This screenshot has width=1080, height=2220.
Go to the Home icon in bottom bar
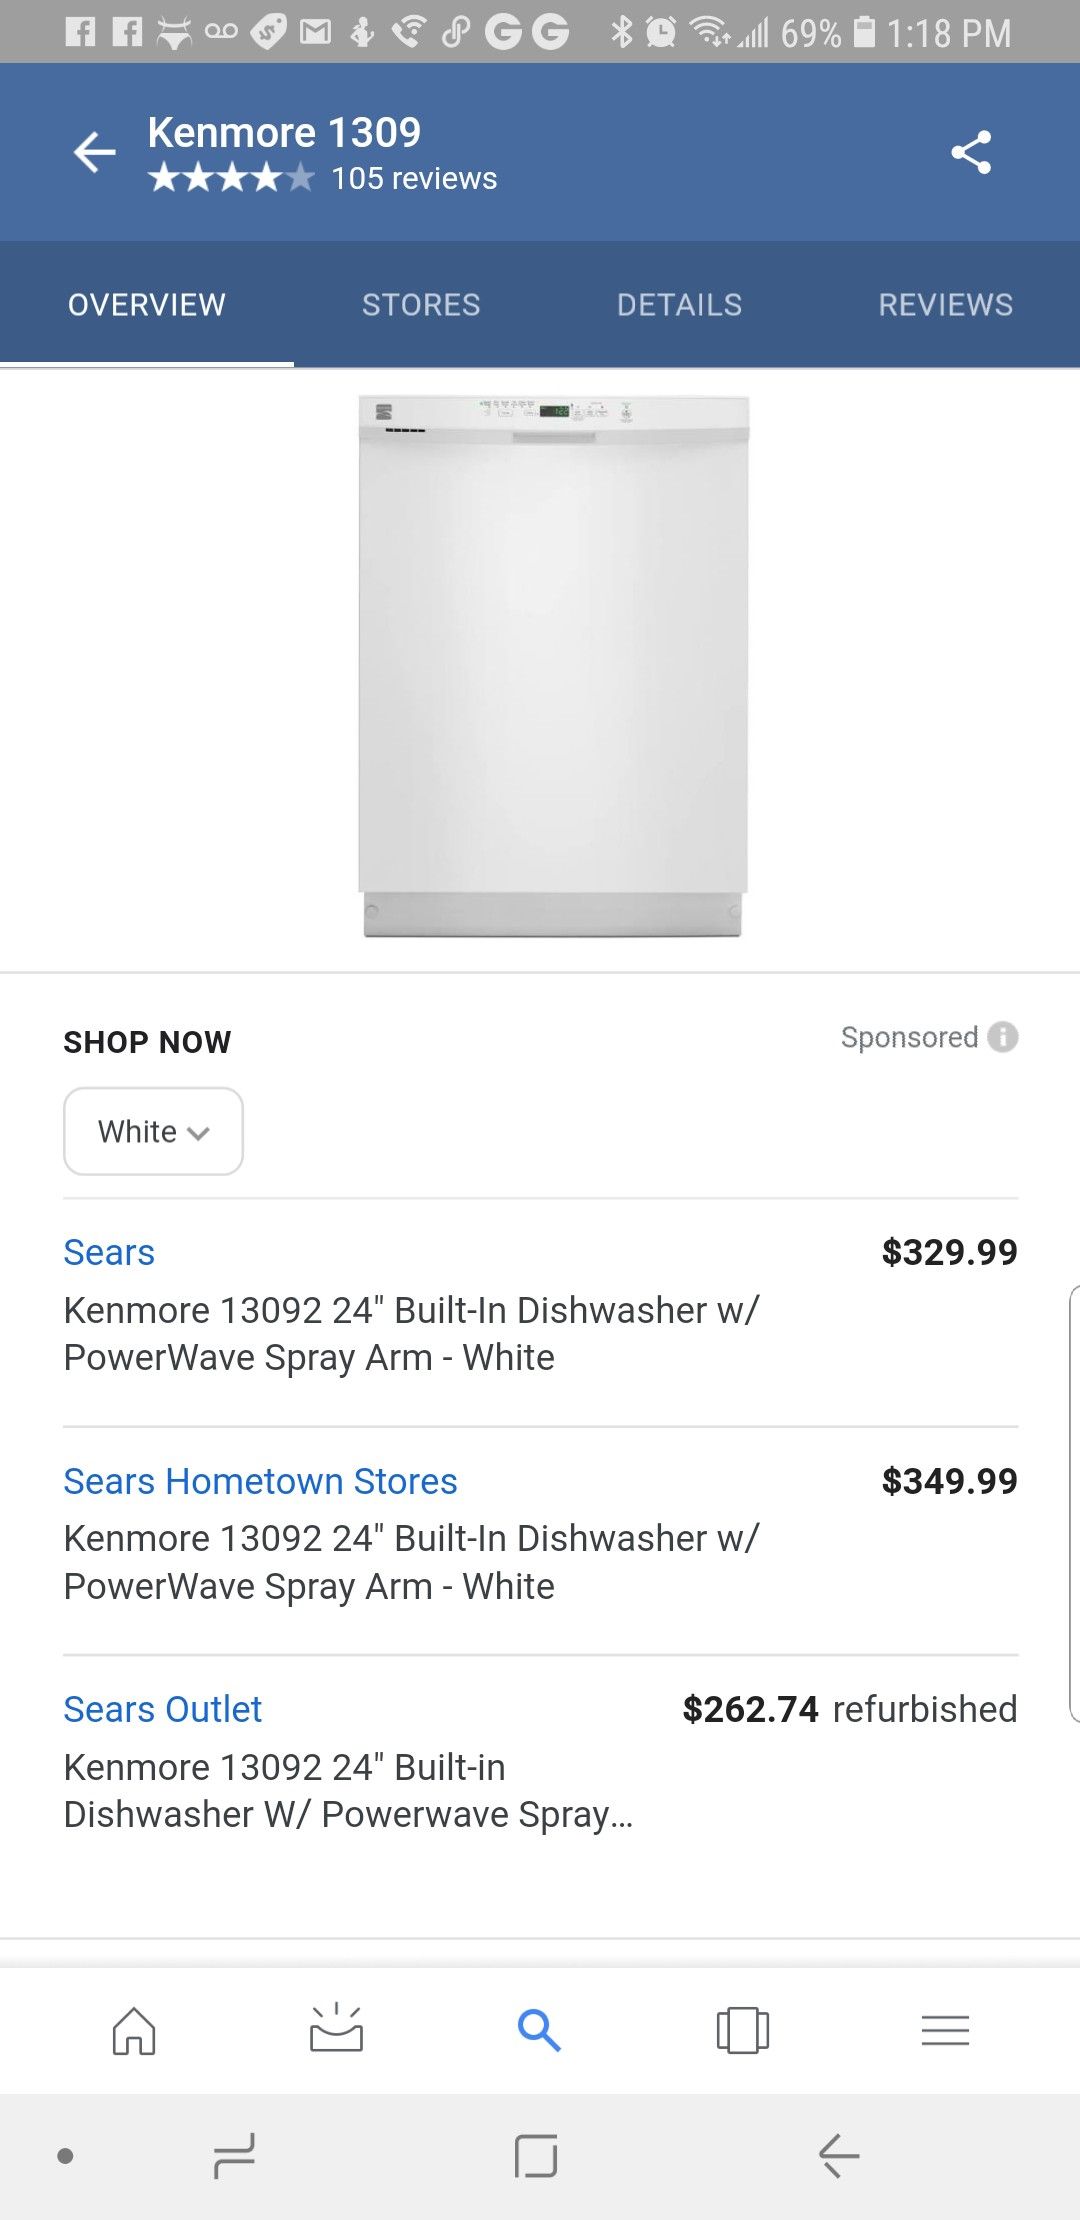(134, 2031)
